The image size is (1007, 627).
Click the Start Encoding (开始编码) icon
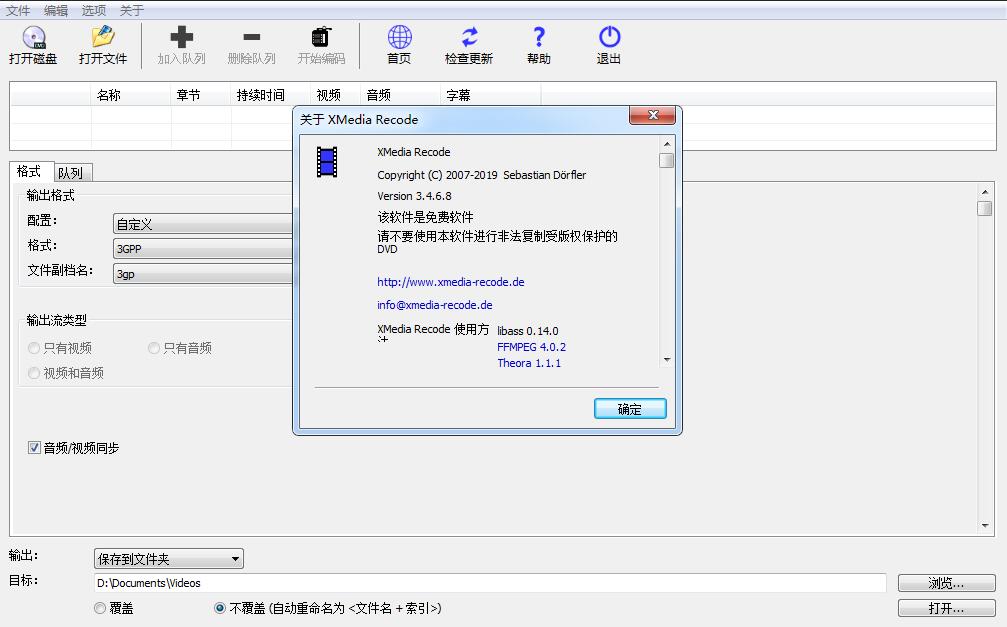click(321, 37)
